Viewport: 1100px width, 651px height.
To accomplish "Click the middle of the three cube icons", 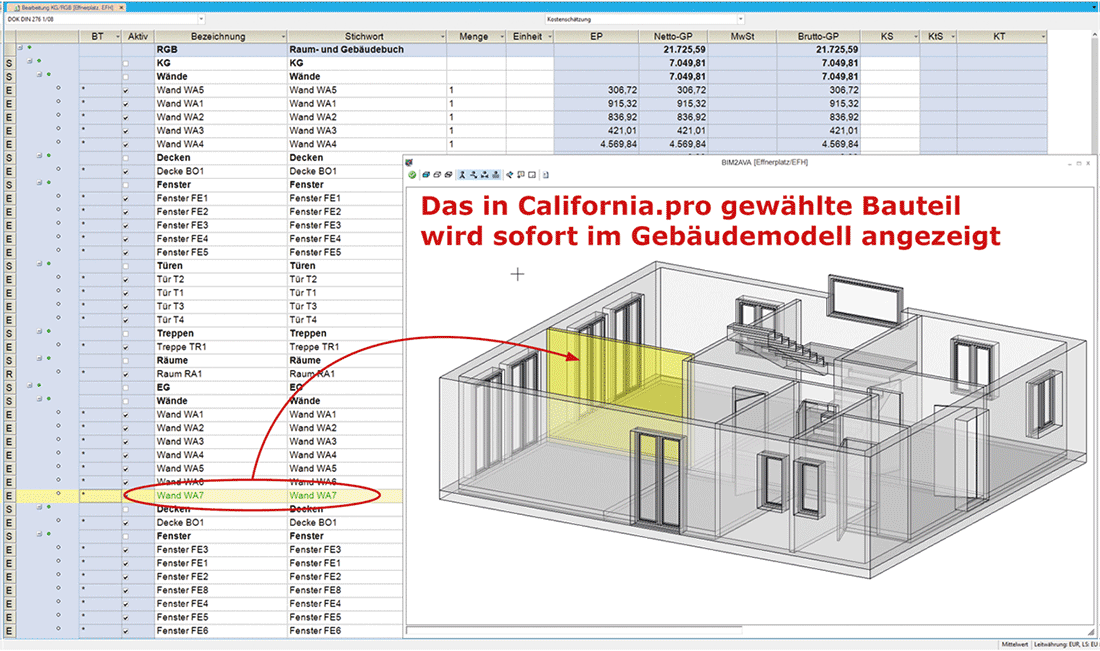I will (437, 175).
